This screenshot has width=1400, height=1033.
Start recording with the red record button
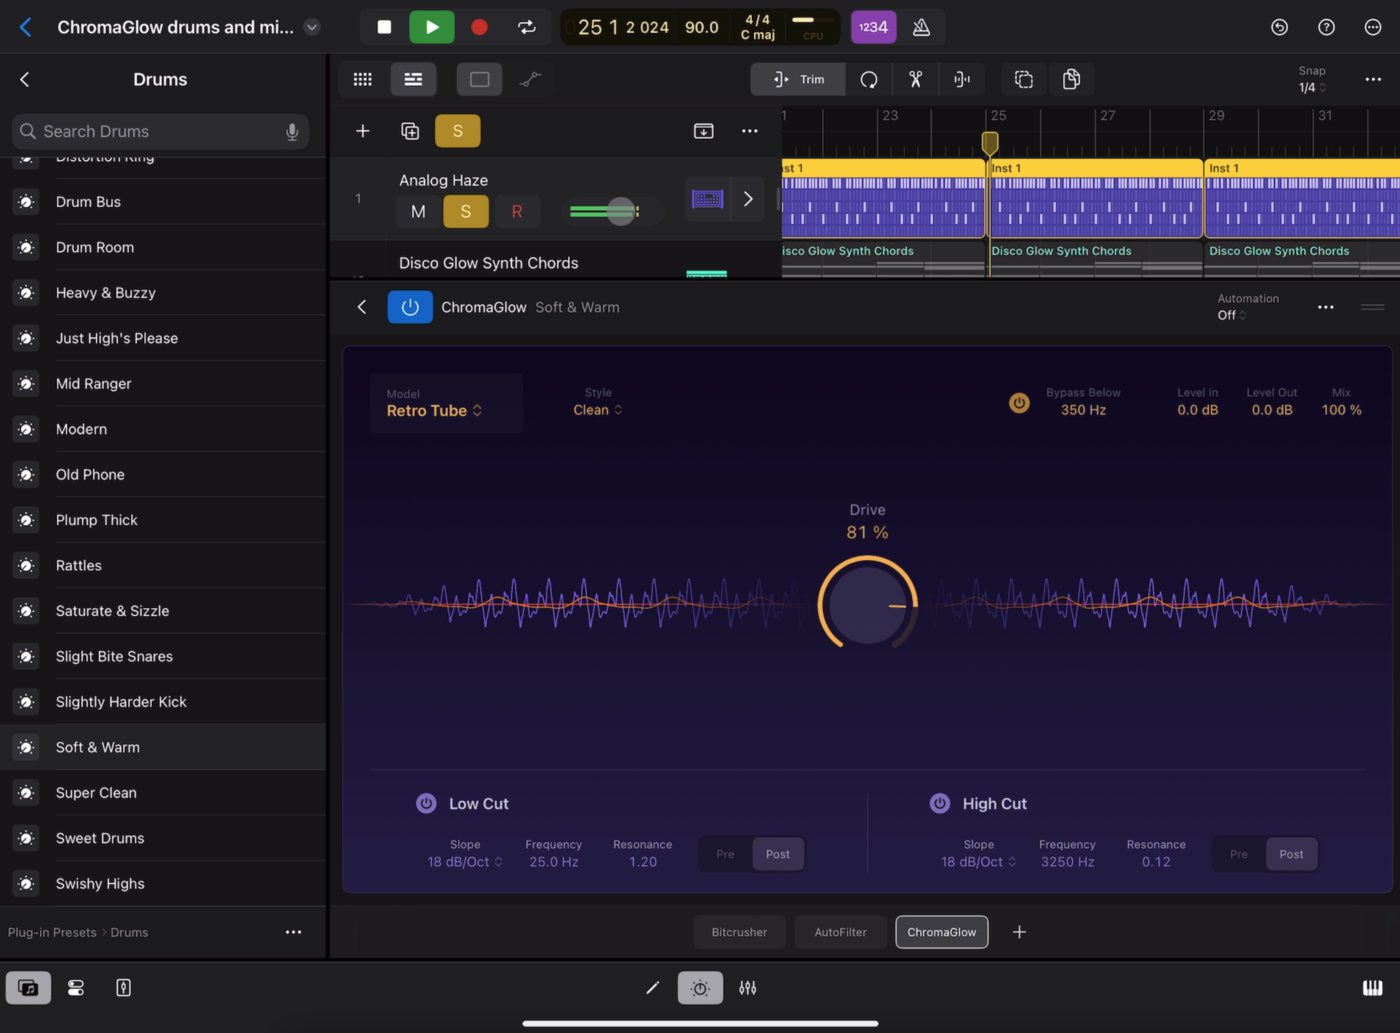point(479,27)
